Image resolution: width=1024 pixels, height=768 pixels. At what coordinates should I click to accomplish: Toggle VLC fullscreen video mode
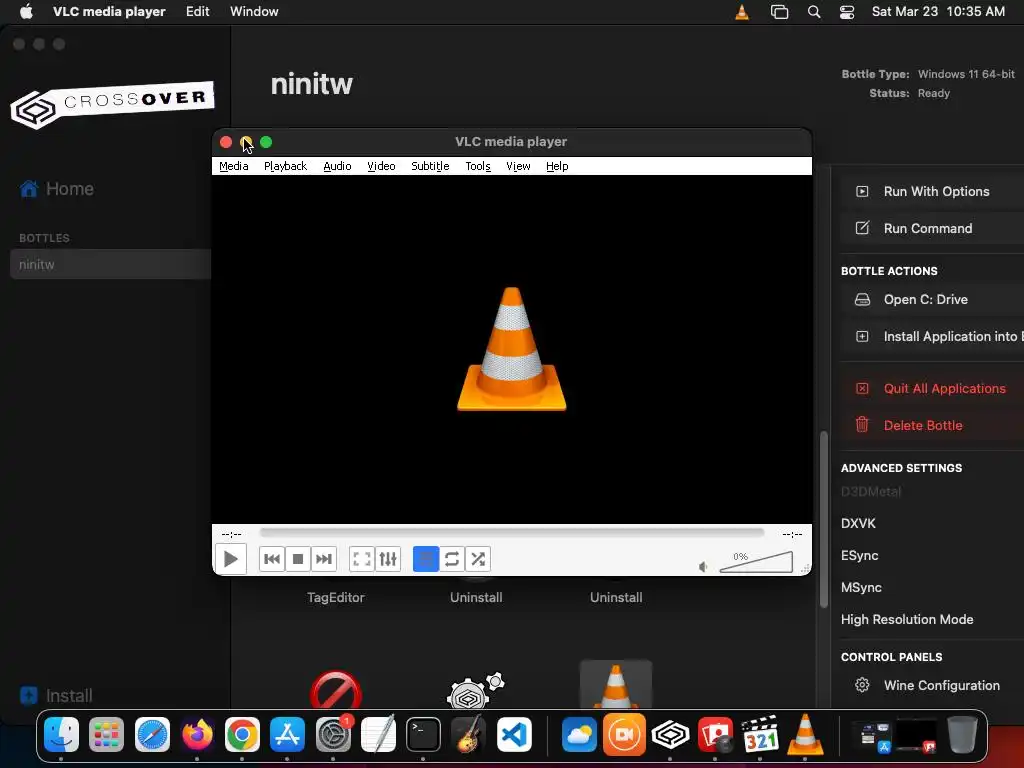click(x=362, y=559)
